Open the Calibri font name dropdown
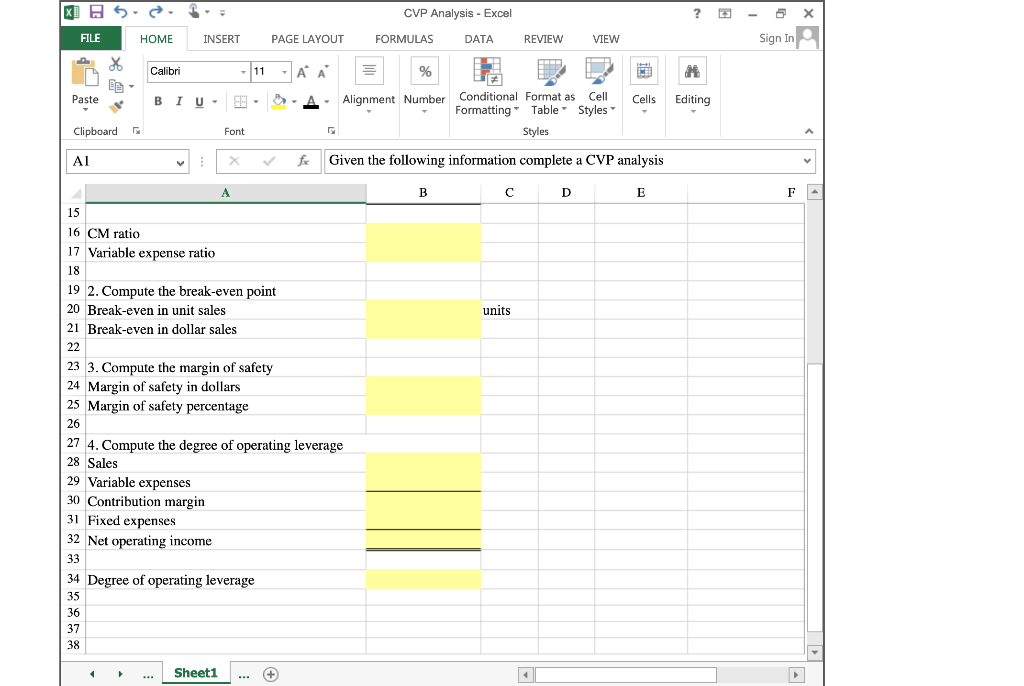Viewport: 1024px width, 686px height. pos(244,71)
